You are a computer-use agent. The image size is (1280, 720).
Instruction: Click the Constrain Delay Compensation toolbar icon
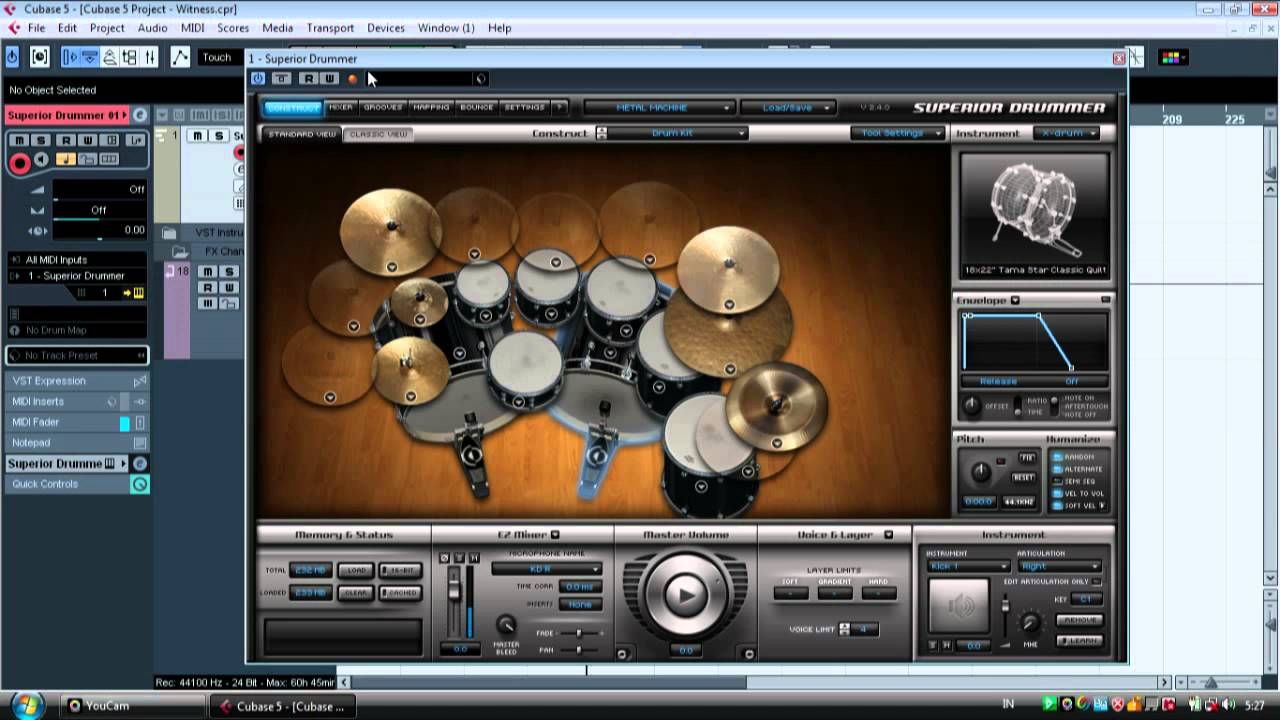point(39,57)
